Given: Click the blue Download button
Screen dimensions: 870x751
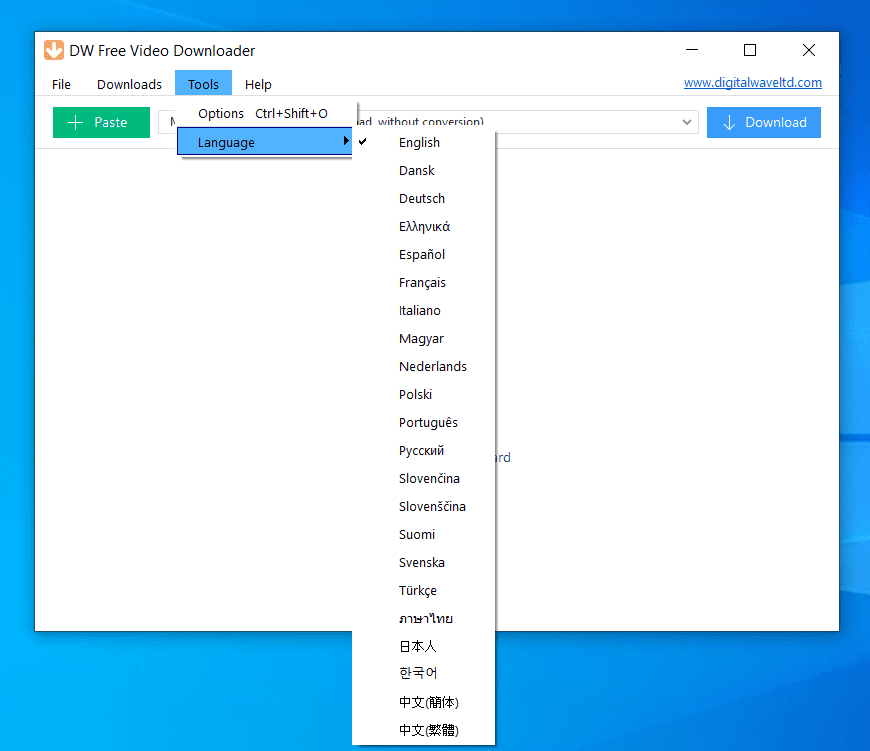Looking at the screenshot, I should tap(763, 122).
